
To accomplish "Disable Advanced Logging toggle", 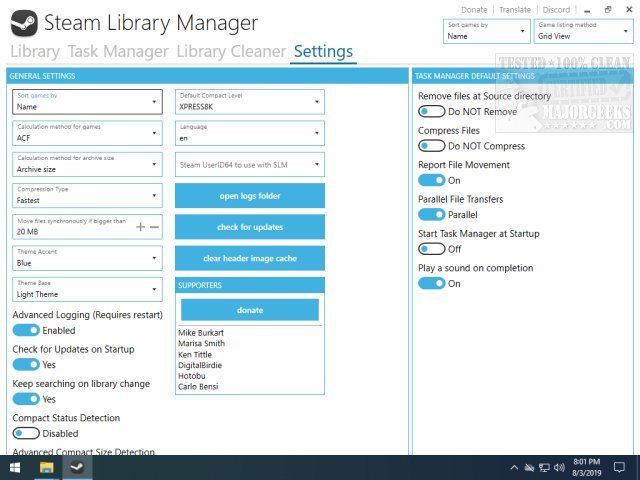I will coord(26,330).
